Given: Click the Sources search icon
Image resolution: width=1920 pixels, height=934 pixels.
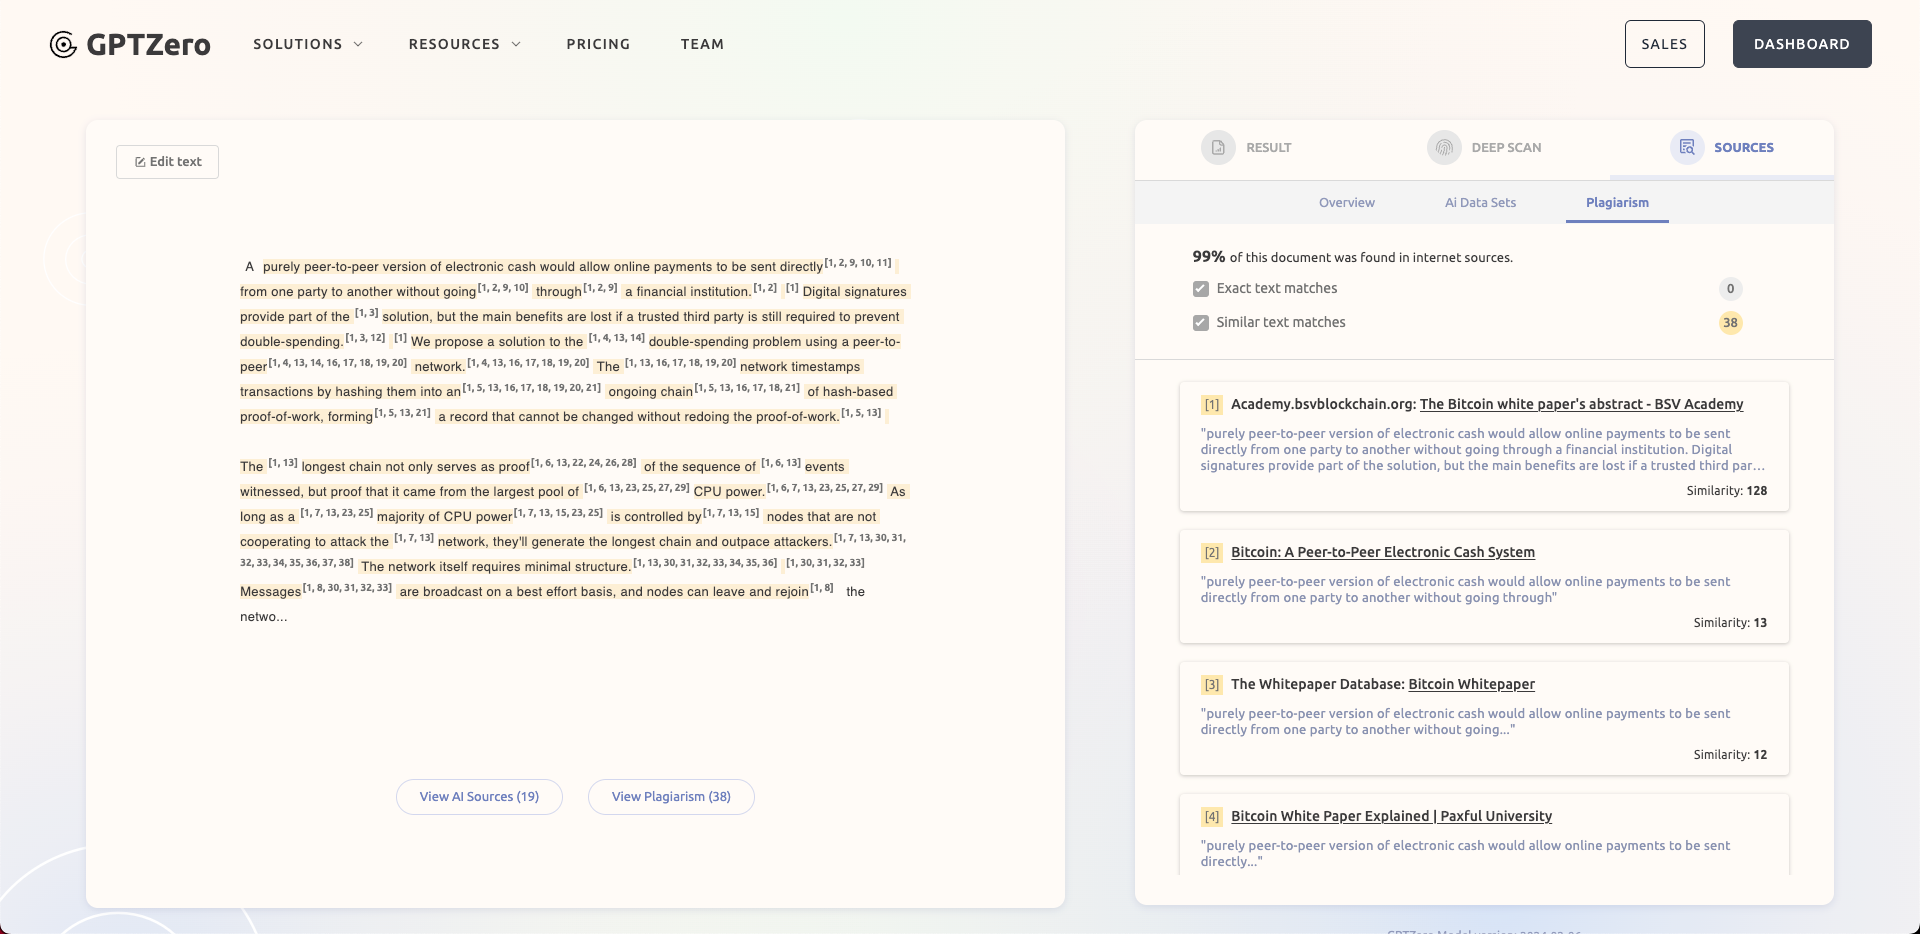Looking at the screenshot, I should 1687,148.
